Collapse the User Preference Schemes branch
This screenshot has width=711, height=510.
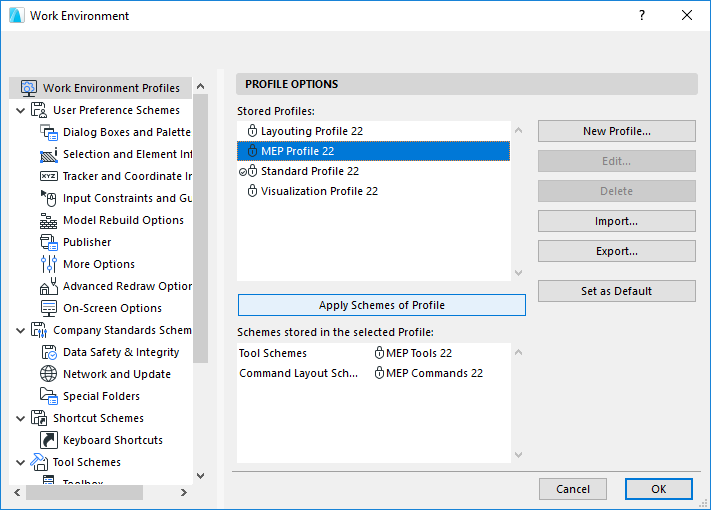tap(21, 110)
